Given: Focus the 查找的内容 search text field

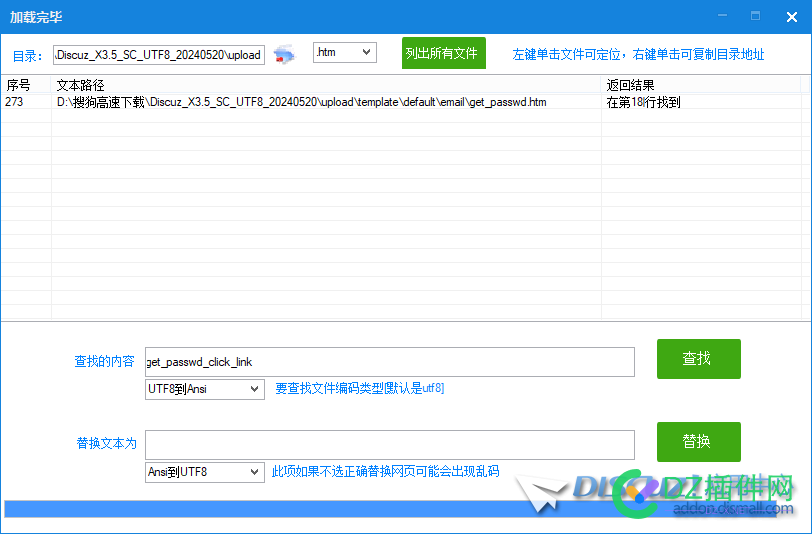Looking at the screenshot, I should 390,362.
